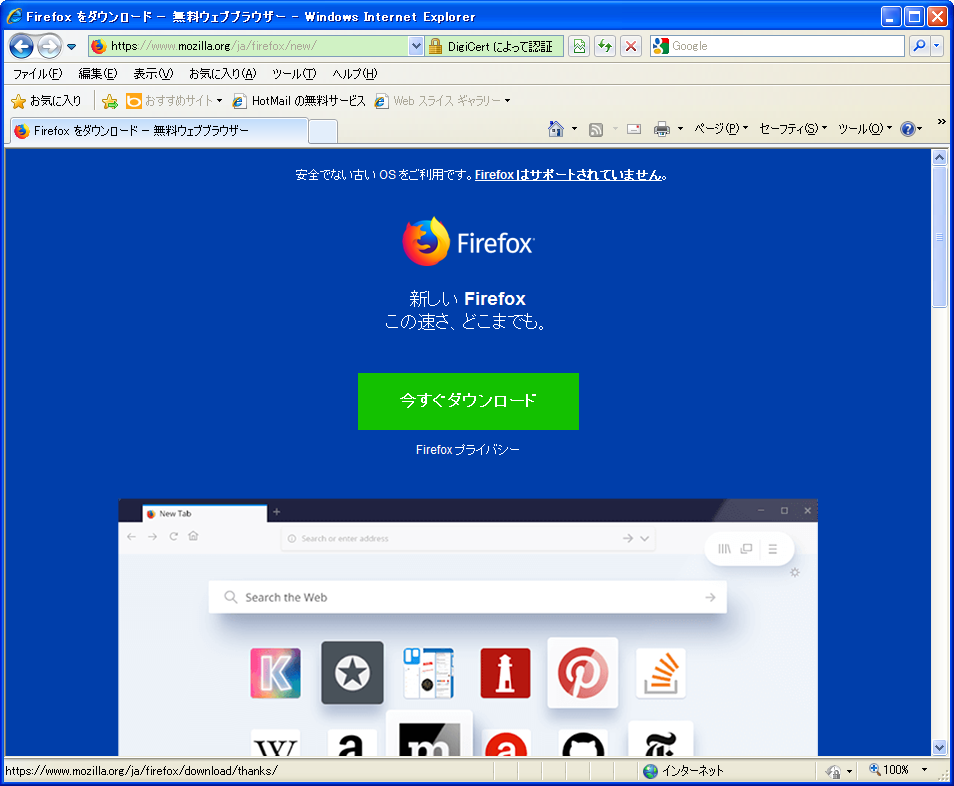The width and height of the screenshot is (954, 786).
Task: Toggle Compatibility View broken-page icon
Action: (x=579, y=46)
